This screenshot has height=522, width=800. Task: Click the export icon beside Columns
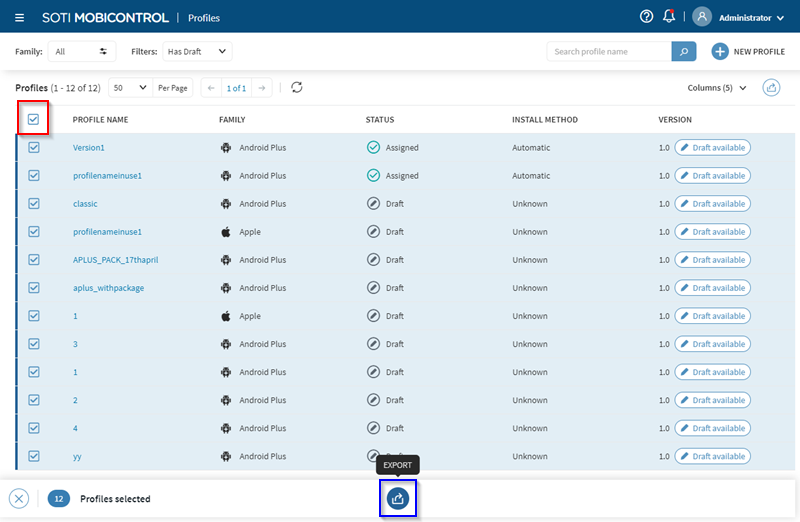click(771, 88)
